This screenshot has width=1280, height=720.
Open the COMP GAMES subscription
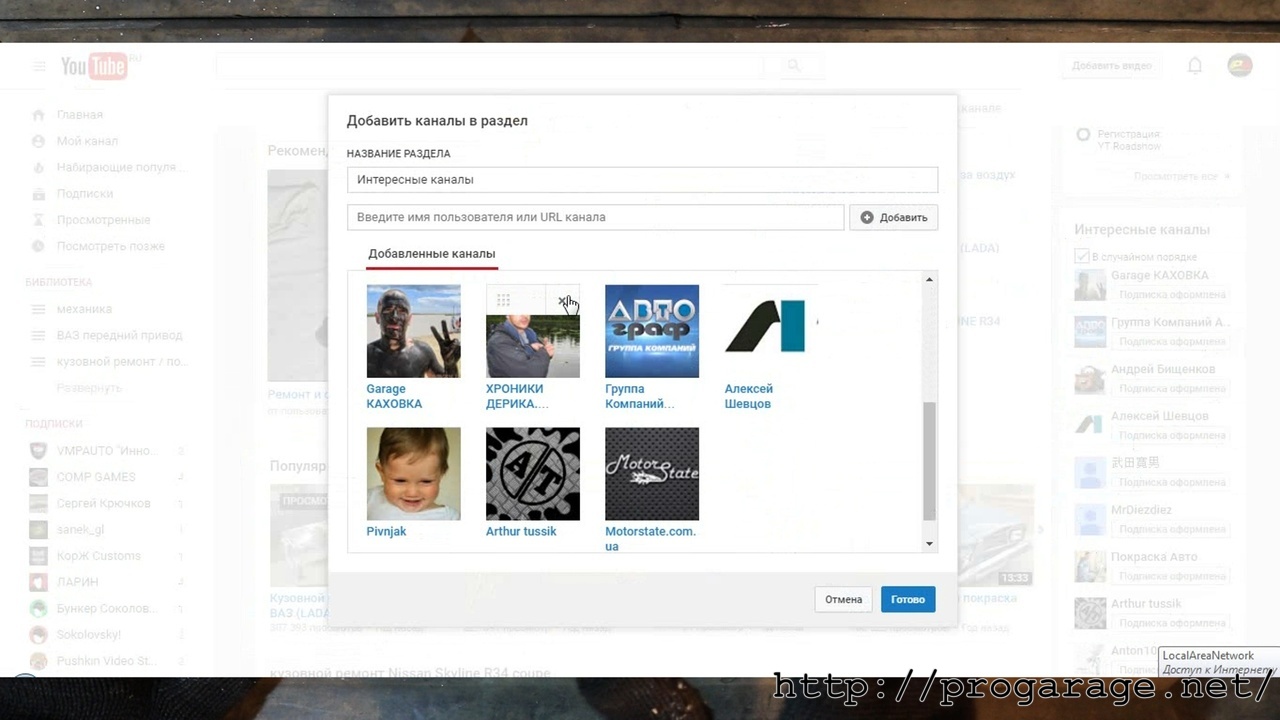pos(95,477)
